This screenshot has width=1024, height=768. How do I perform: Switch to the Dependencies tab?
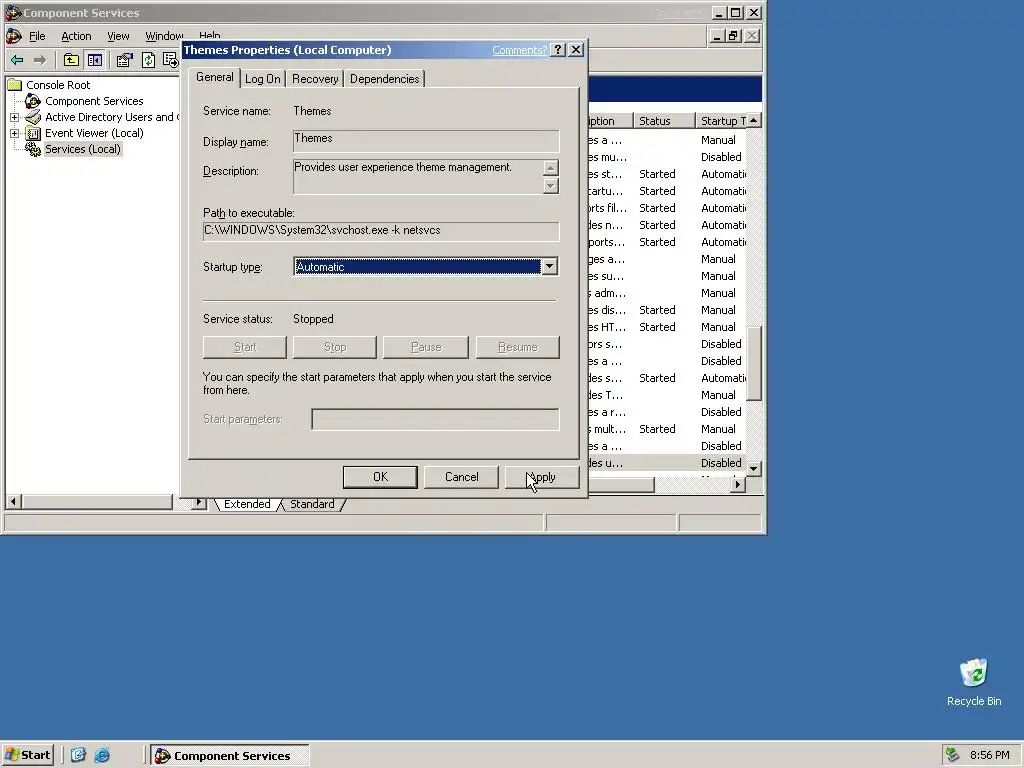point(385,79)
